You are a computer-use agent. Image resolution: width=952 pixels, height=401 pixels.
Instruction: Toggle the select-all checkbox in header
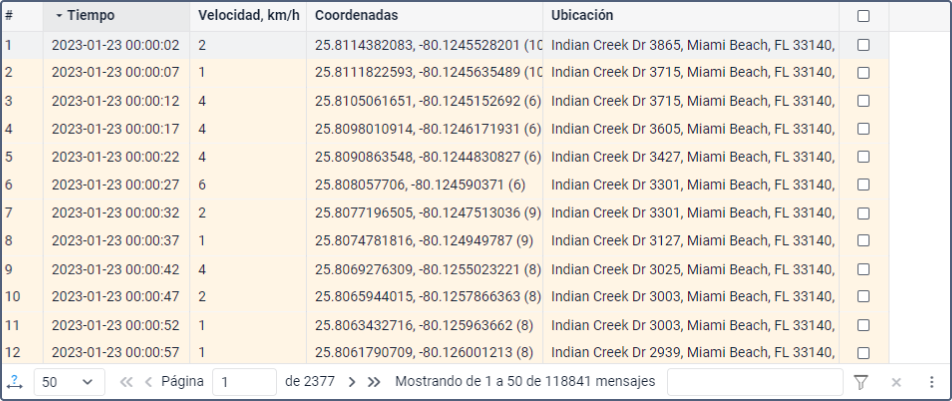point(863,16)
